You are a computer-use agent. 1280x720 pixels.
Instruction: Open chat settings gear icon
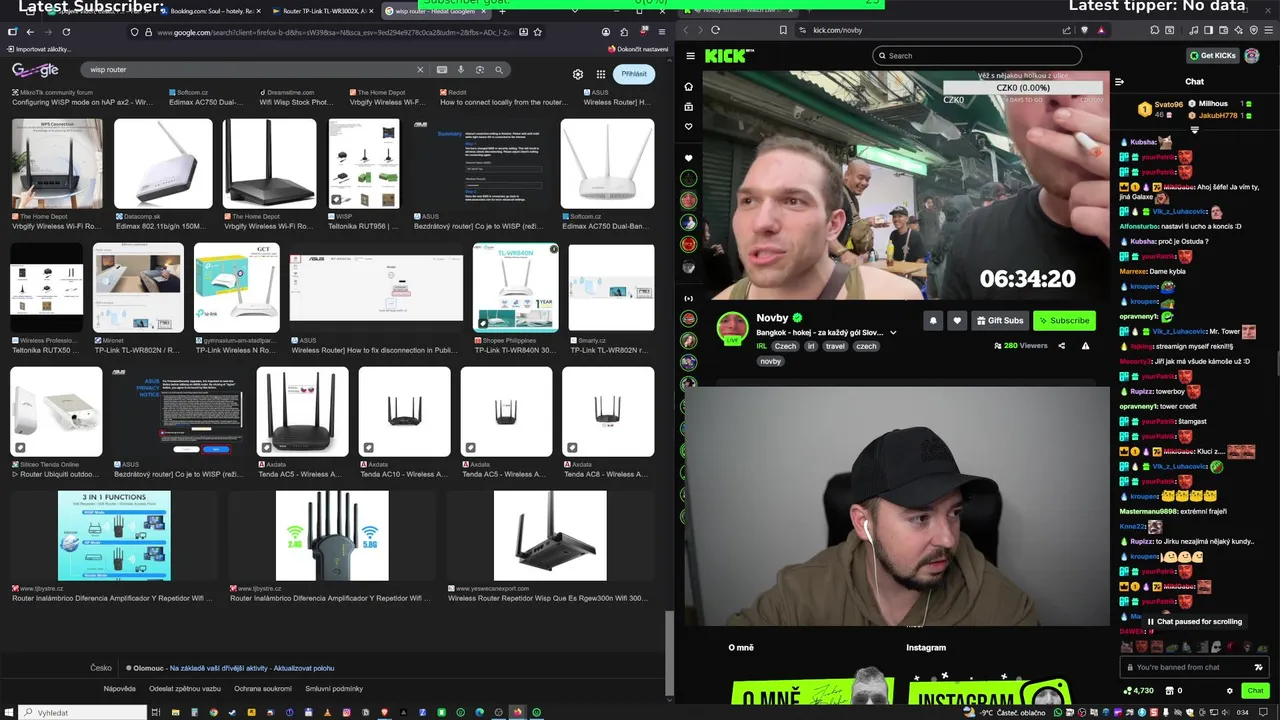pos(1230,690)
